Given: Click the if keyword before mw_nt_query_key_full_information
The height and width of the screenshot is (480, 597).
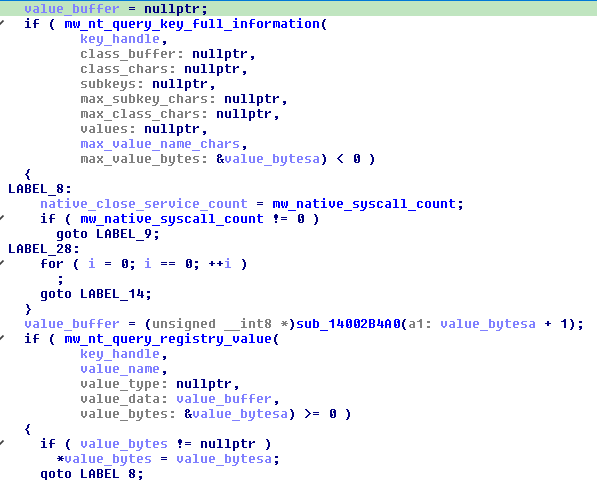Looking at the screenshot, I should 32,24.
